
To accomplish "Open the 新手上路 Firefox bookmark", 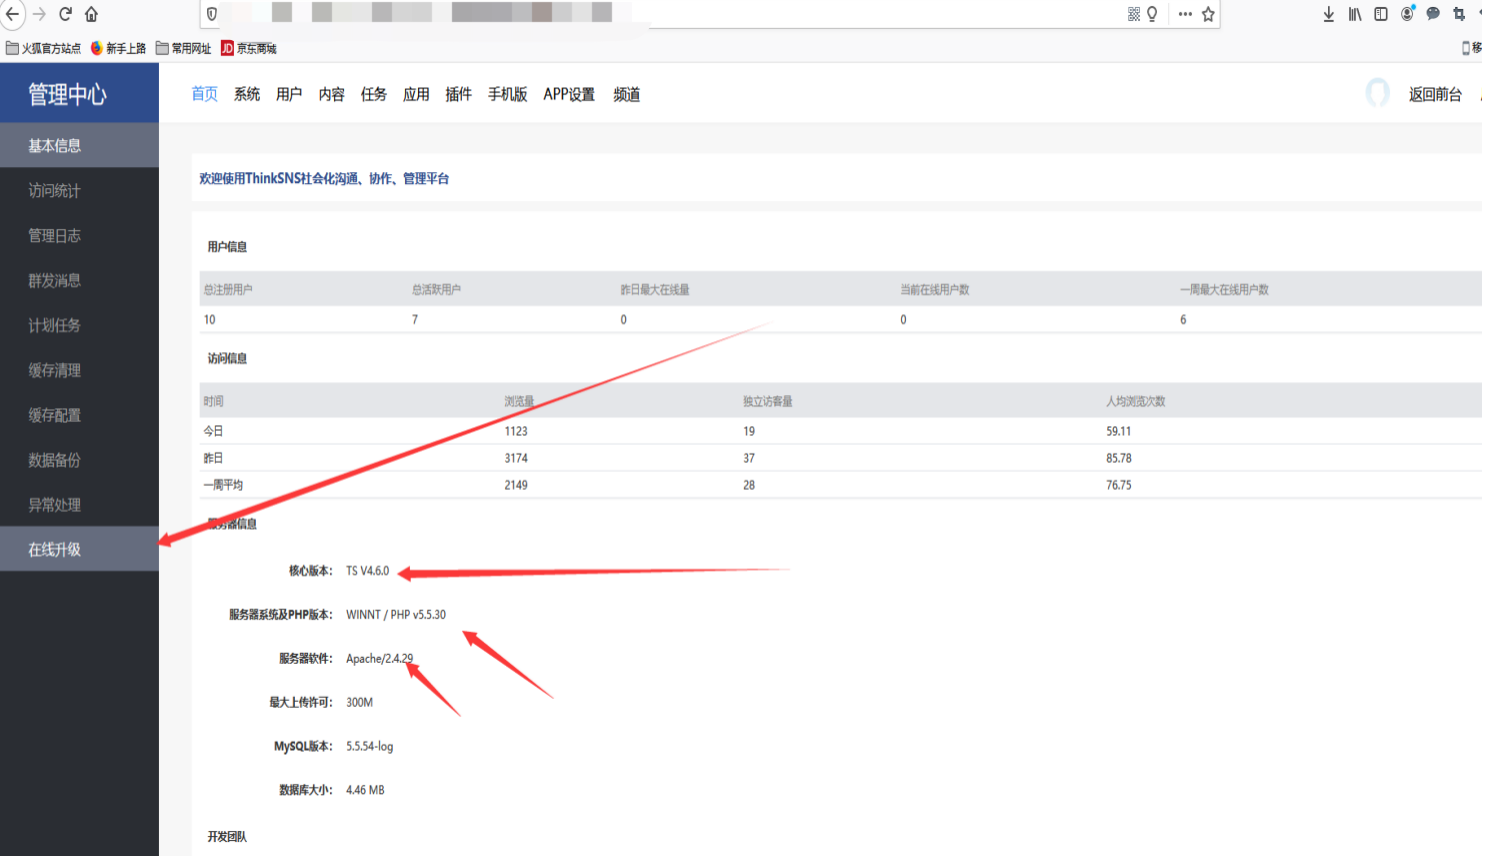I will pyautogui.click(x=118, y=48).
